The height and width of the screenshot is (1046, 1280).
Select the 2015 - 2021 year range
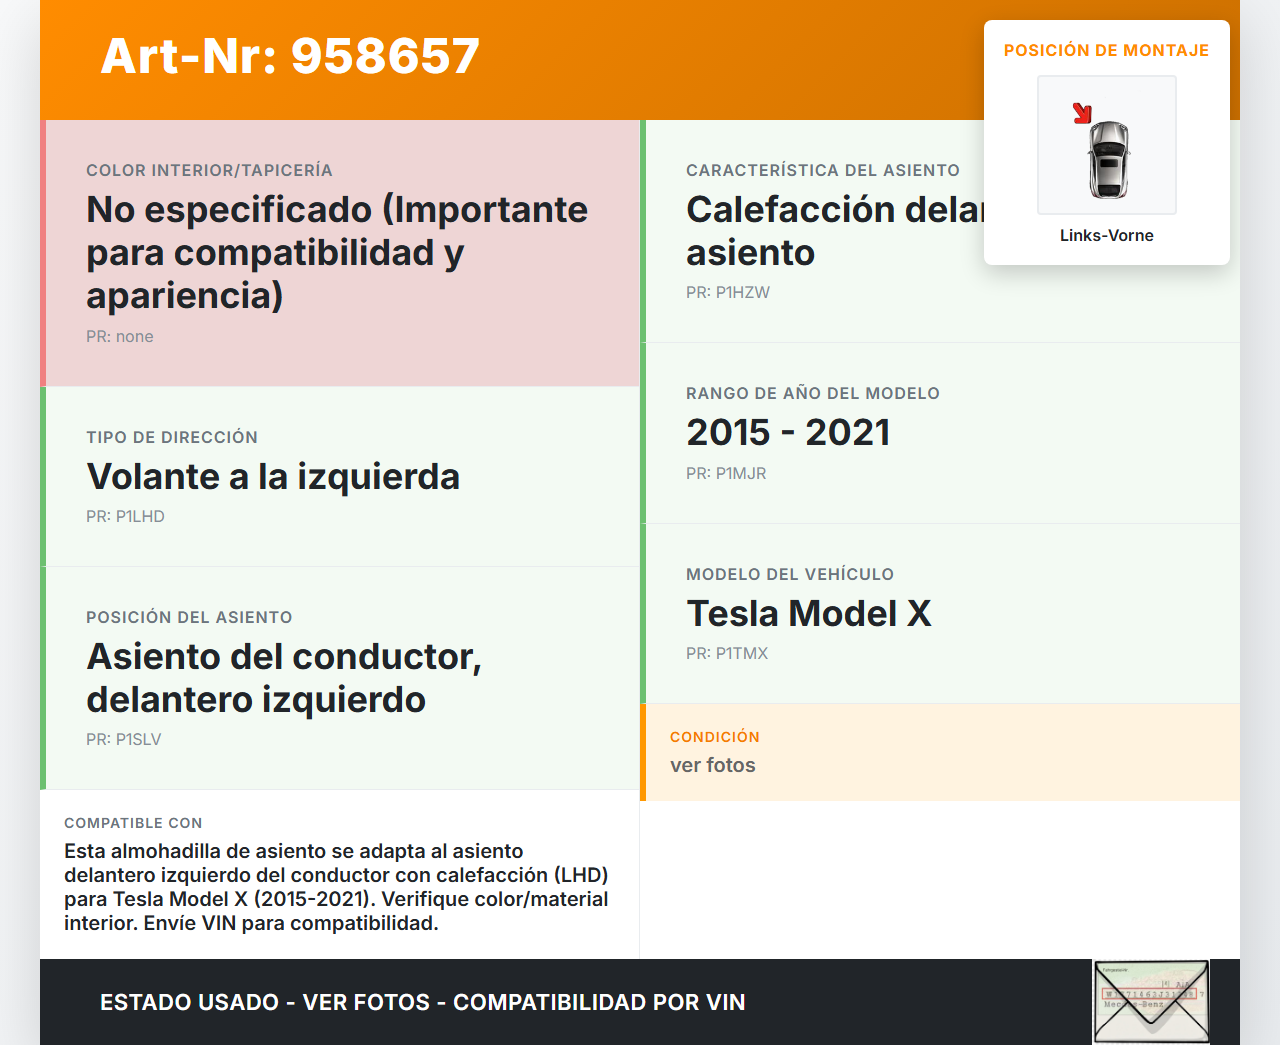pos(788,432)
